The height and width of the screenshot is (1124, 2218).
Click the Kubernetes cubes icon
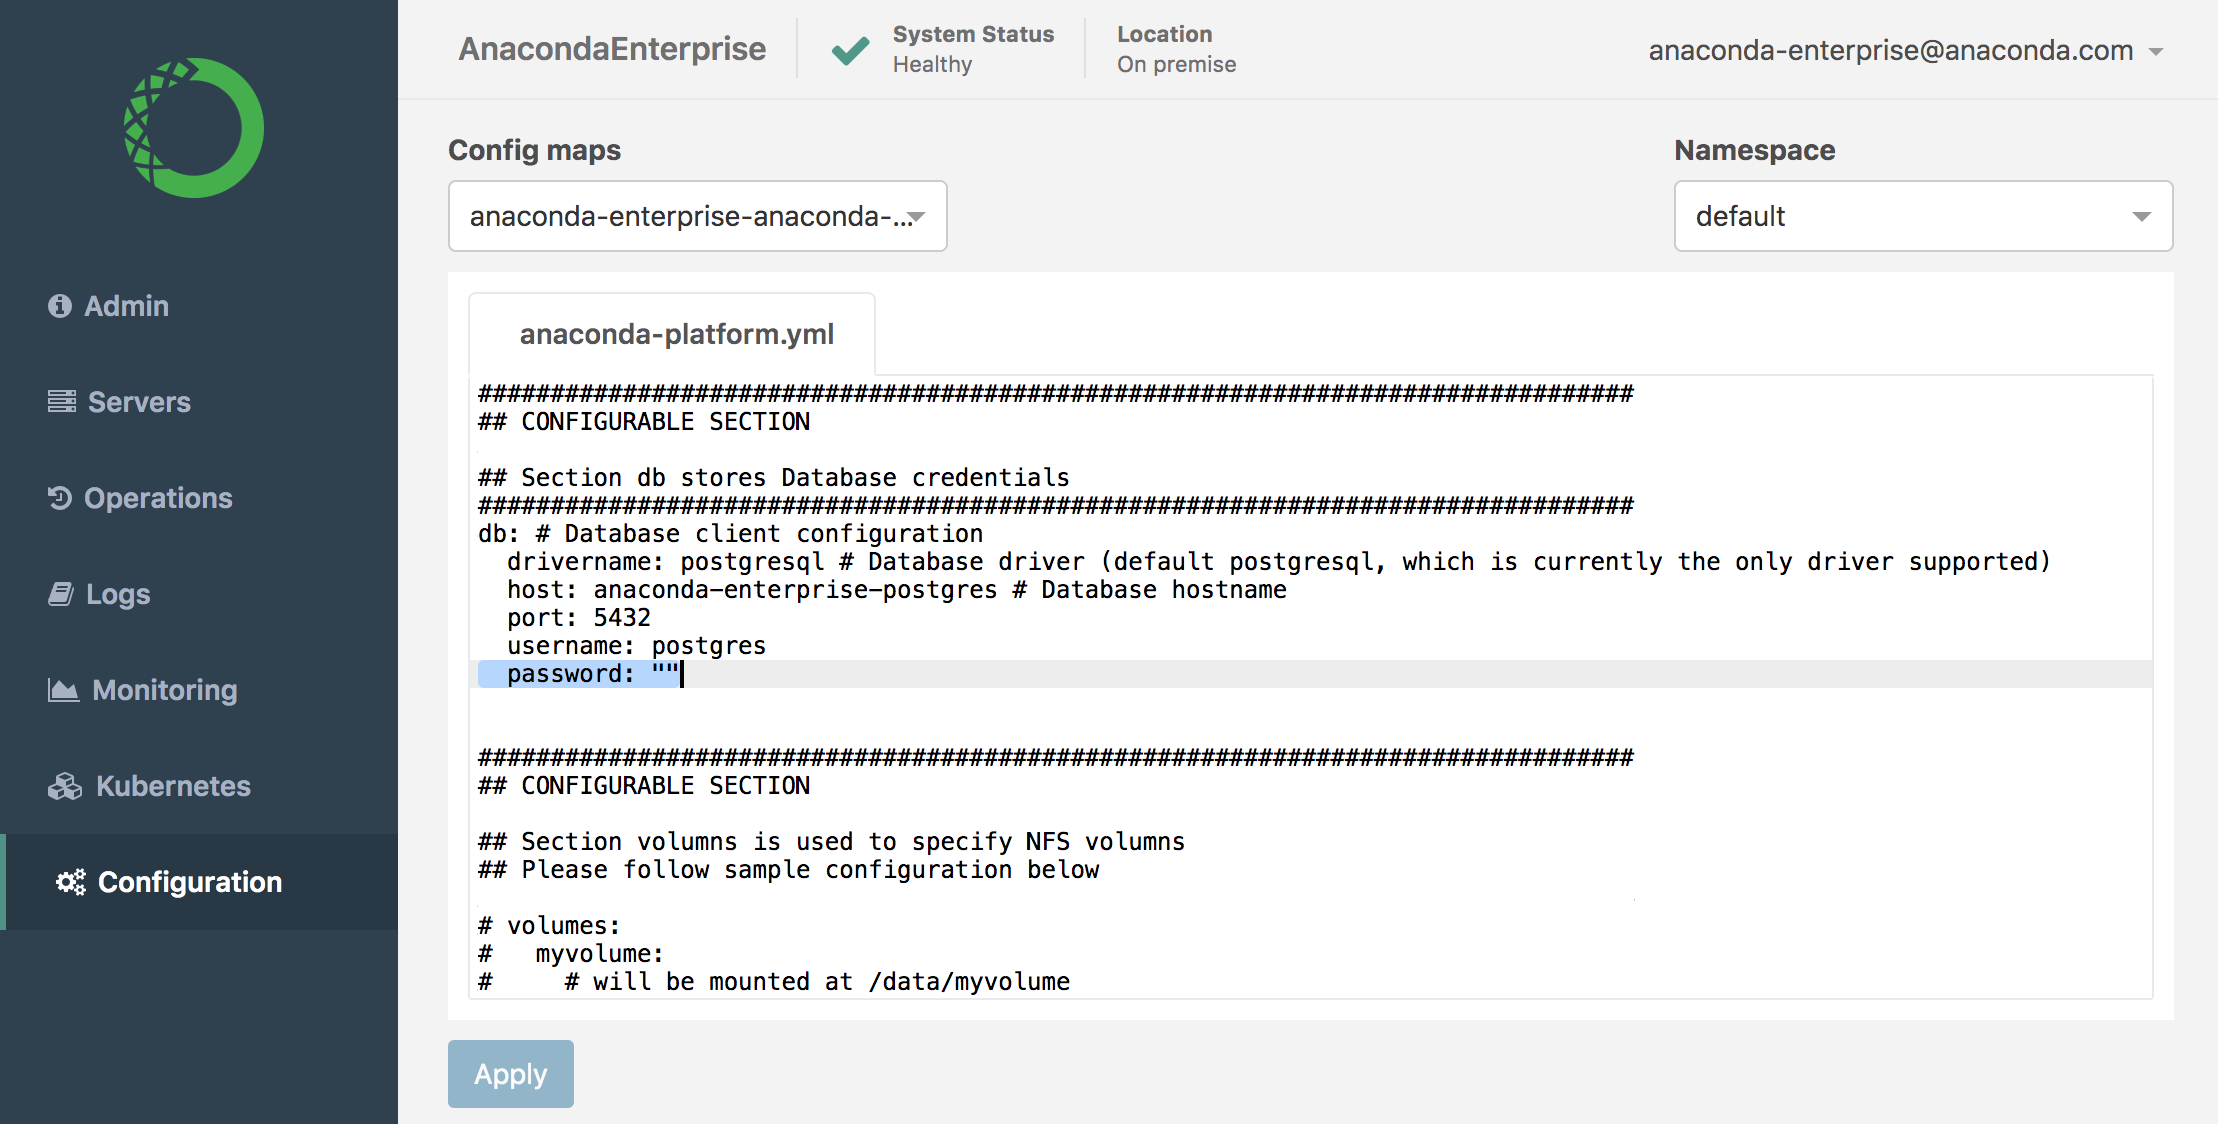pos(65,786)
